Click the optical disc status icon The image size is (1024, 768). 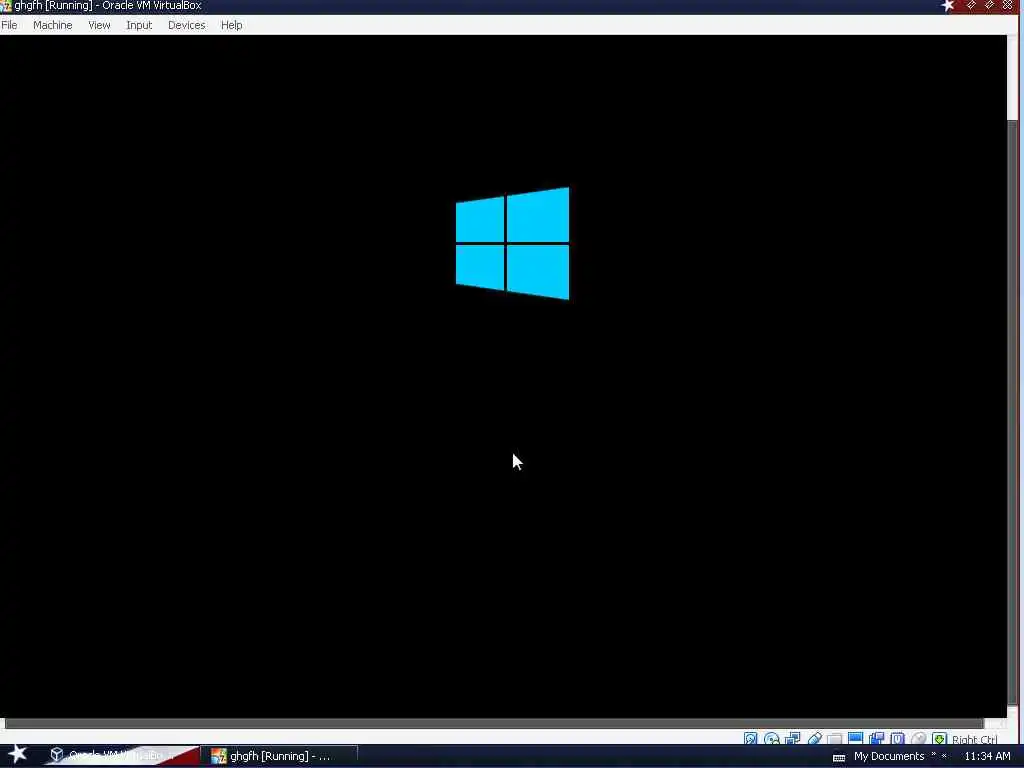771,738
